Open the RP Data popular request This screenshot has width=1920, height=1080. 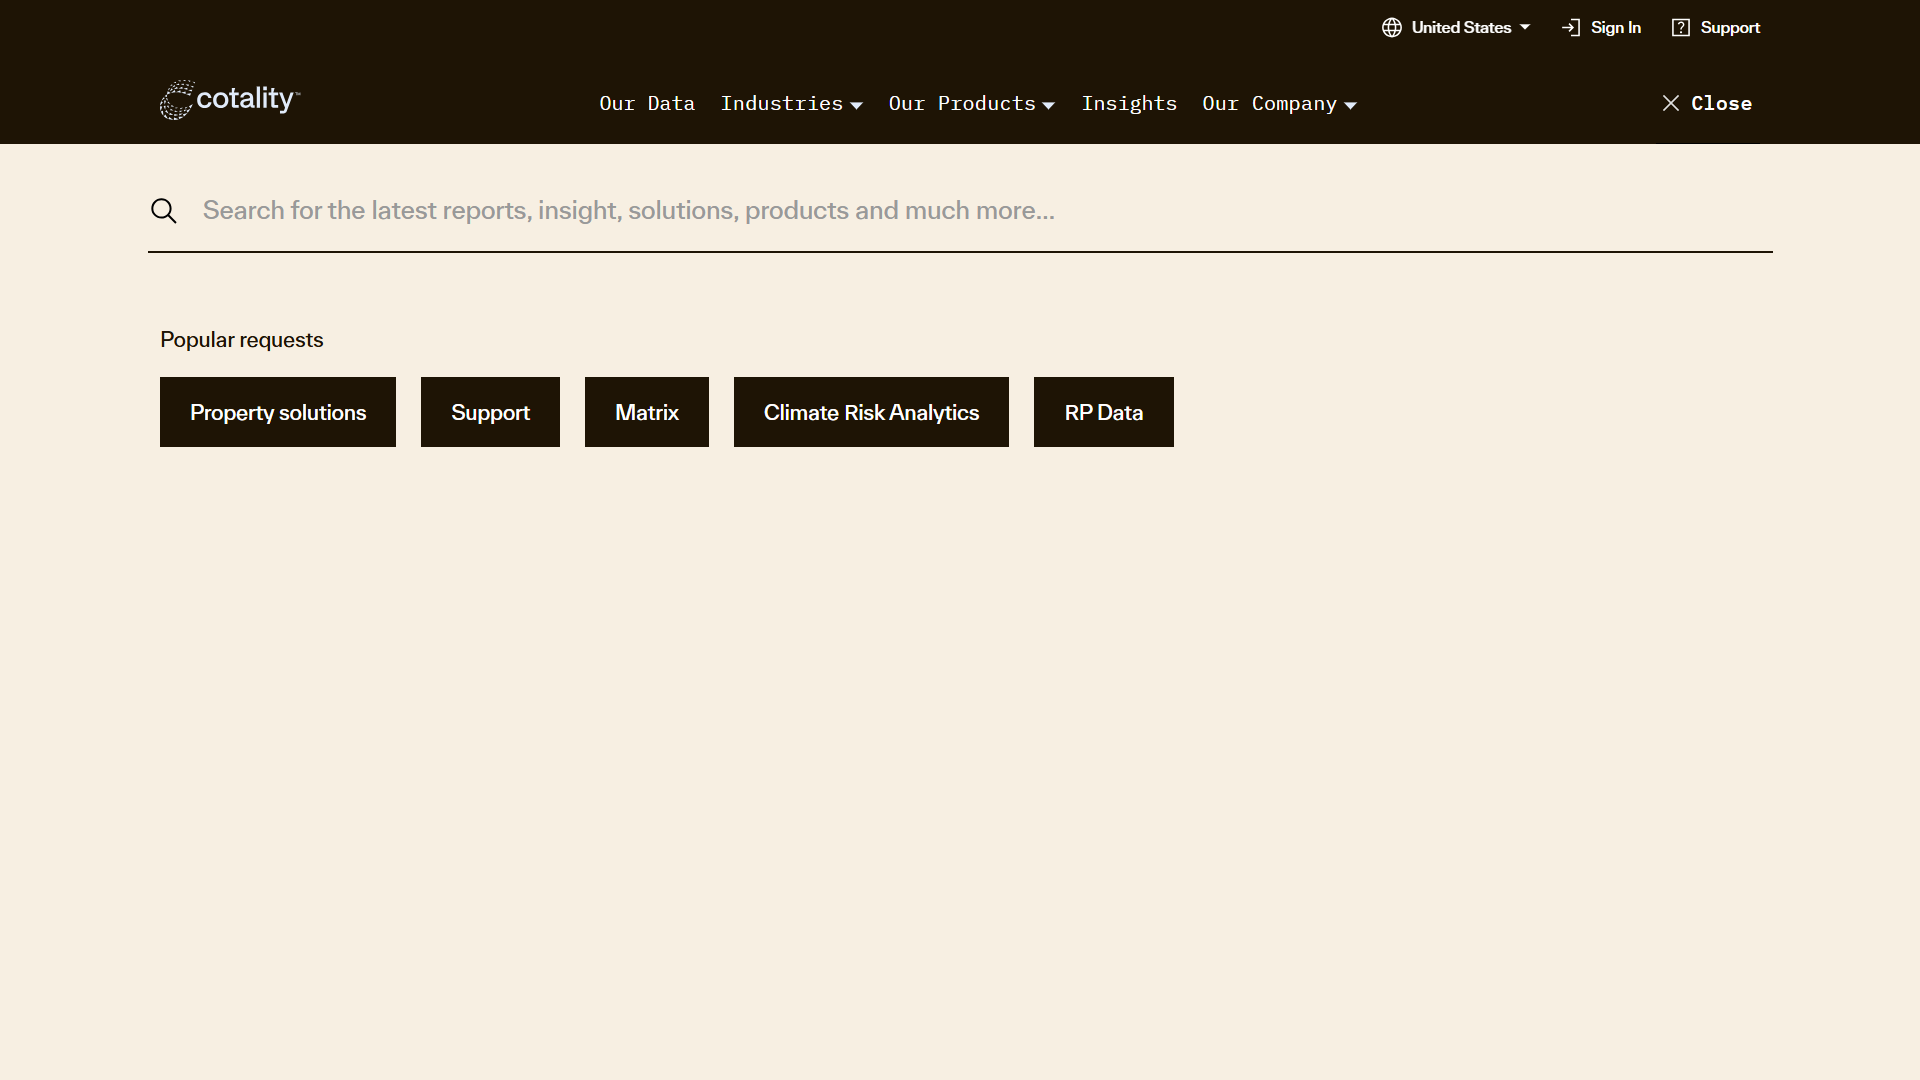click(x=1103, y=411)
